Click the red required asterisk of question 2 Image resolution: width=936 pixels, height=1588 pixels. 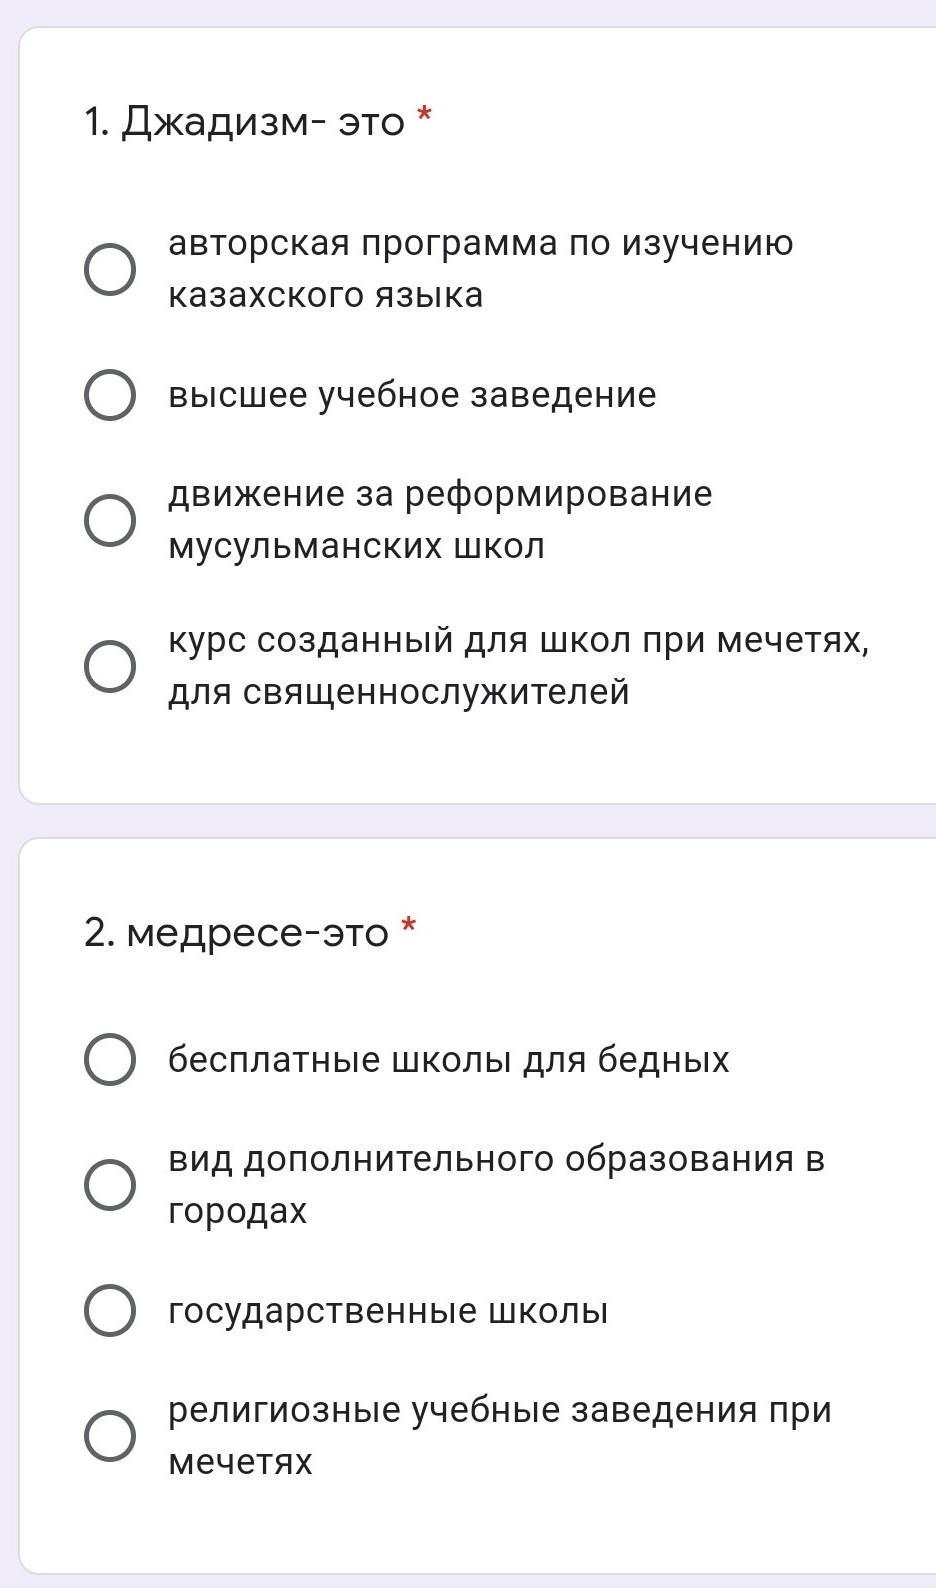tap(408, 926)
